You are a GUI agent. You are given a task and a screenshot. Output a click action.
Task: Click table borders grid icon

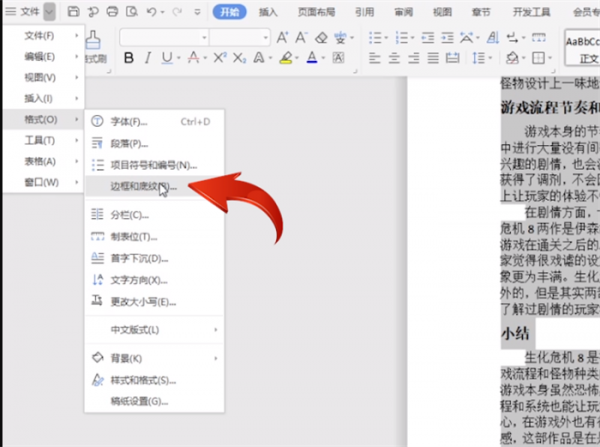[539, 59]
